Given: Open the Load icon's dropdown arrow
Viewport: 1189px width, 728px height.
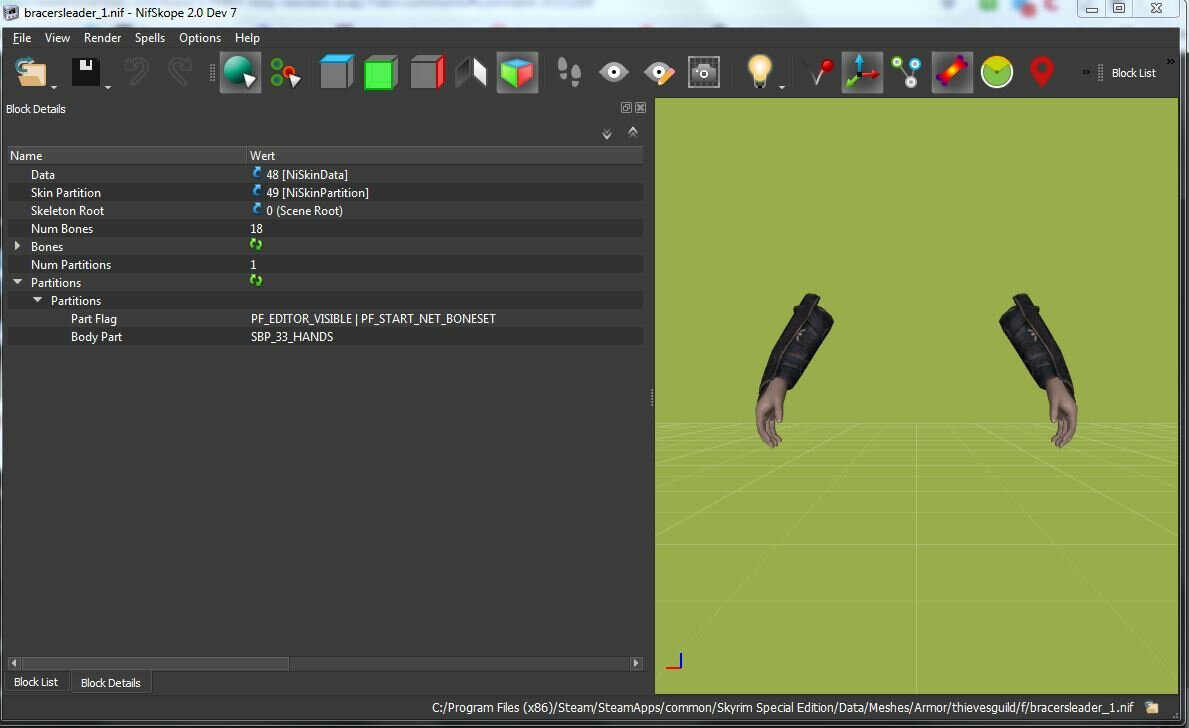Looking at the screenshot, I should [54, 87].
